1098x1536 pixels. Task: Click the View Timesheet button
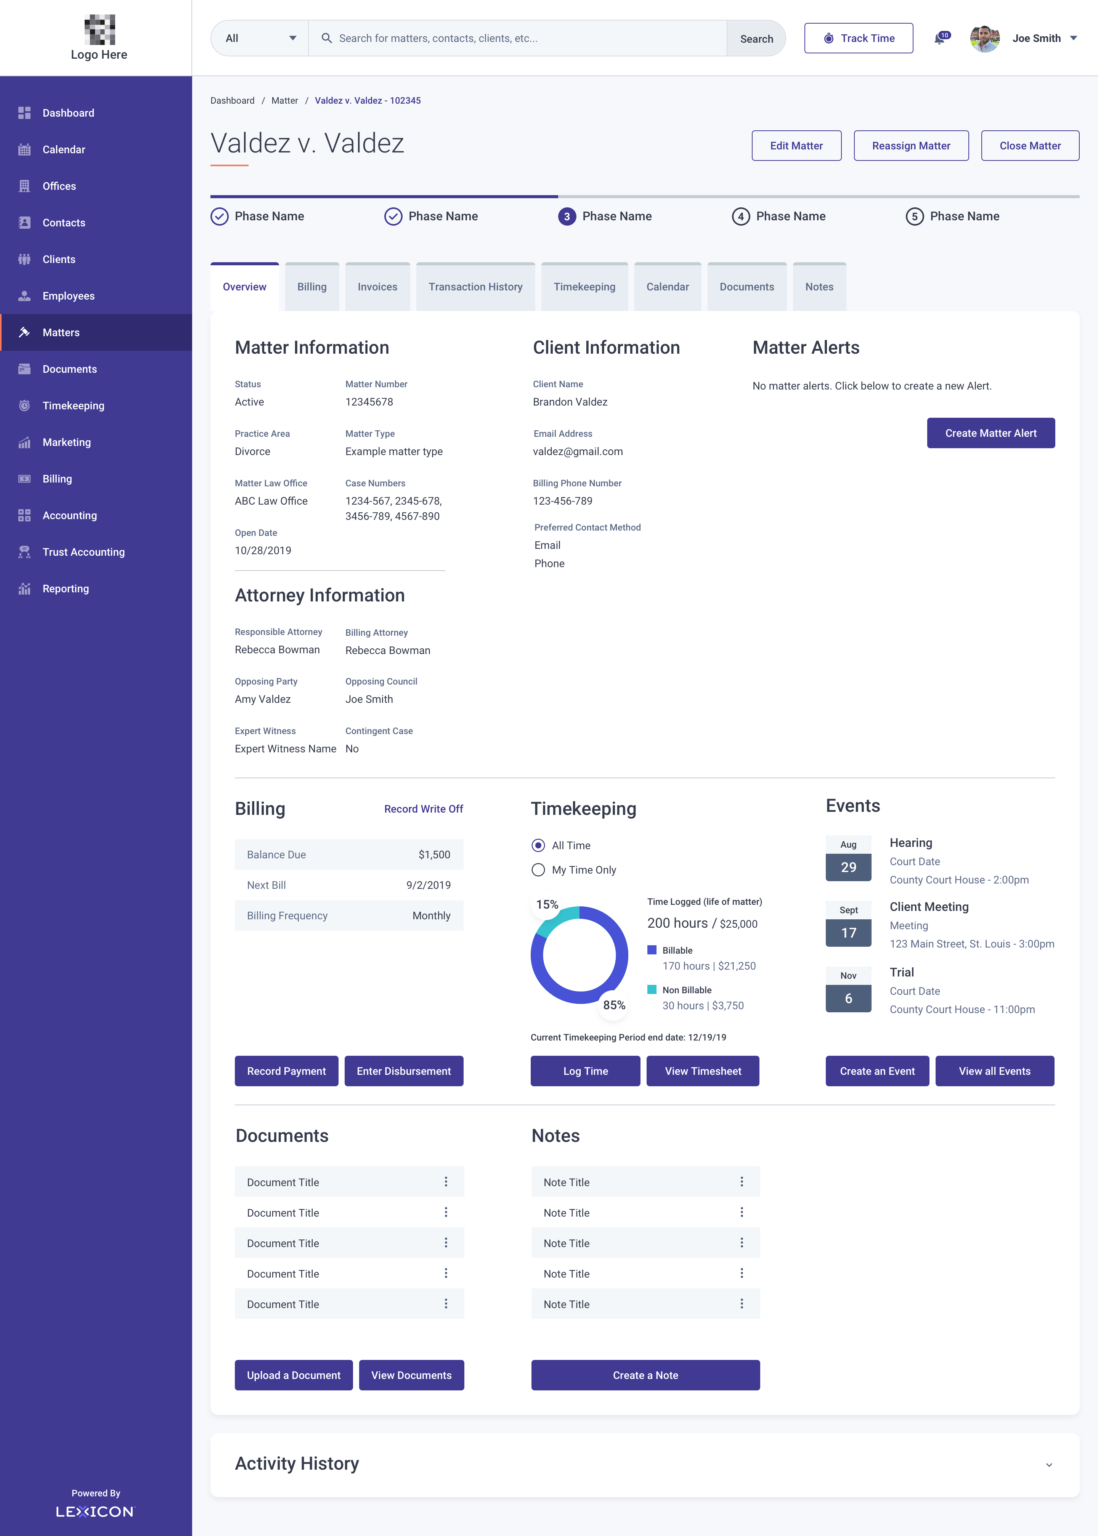(703, 1071)
